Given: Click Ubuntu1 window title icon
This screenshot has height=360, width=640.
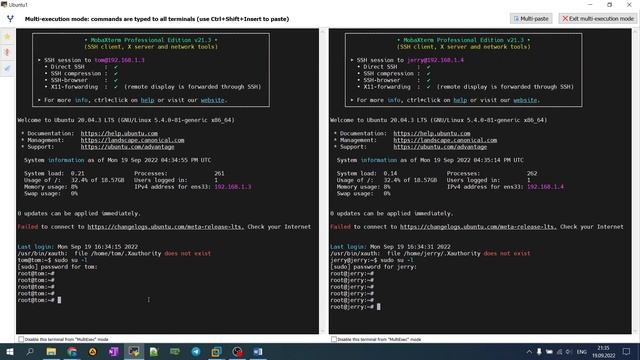Looking at the screenshot, I should [x=4, y=4].
